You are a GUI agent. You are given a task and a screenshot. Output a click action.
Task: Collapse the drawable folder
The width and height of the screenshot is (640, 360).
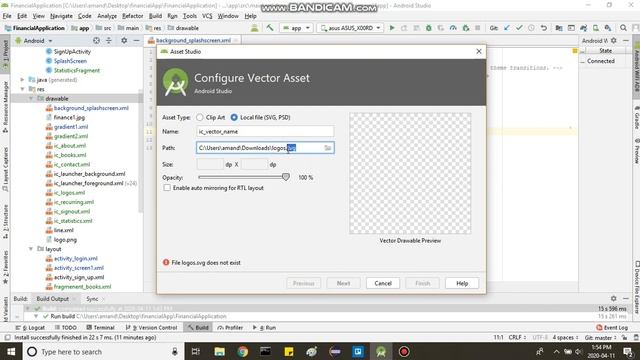[x=31, y=98]
